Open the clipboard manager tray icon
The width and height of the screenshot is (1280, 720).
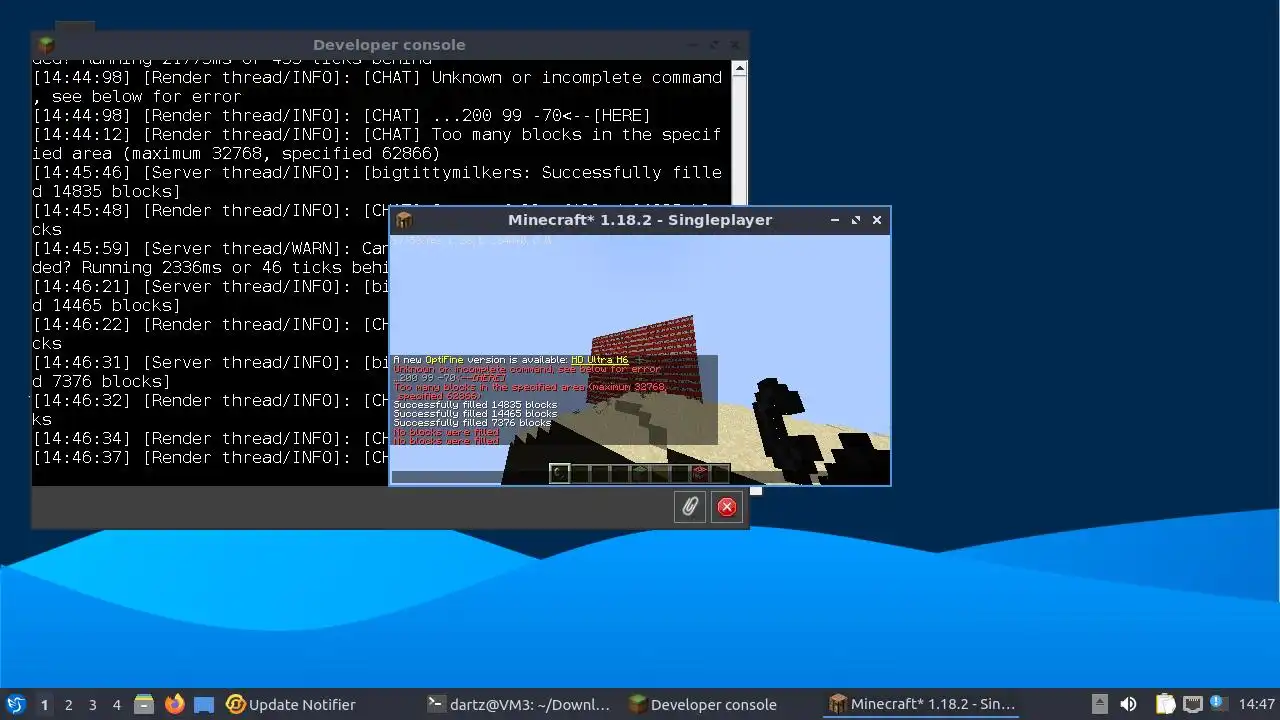(x=1165, y=704)
